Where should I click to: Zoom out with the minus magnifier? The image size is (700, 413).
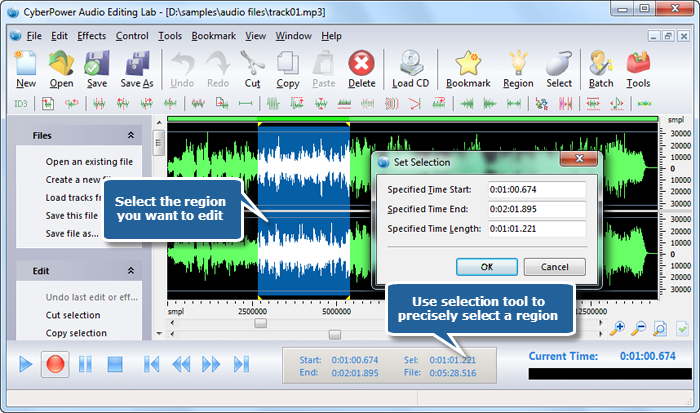coord(639,329)
